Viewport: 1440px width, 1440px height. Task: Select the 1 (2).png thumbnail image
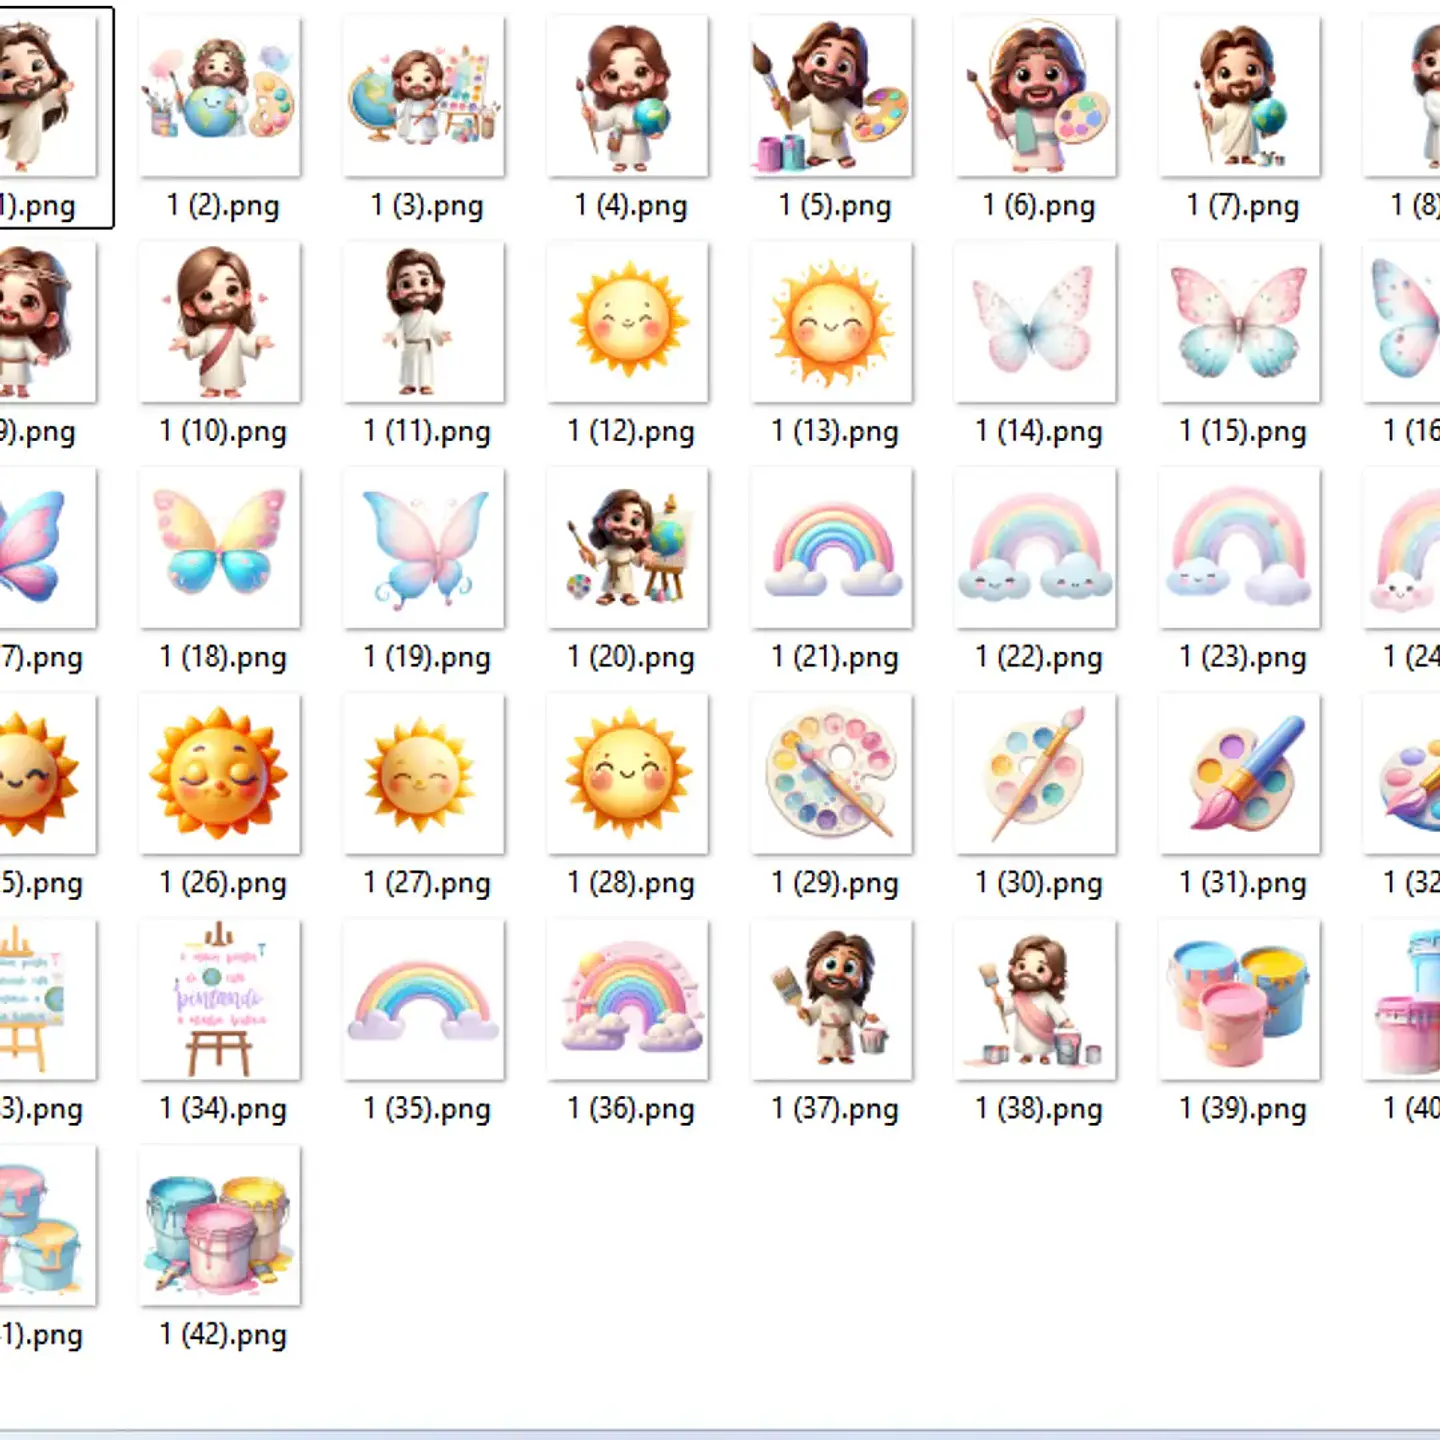(x=220, y=97)
